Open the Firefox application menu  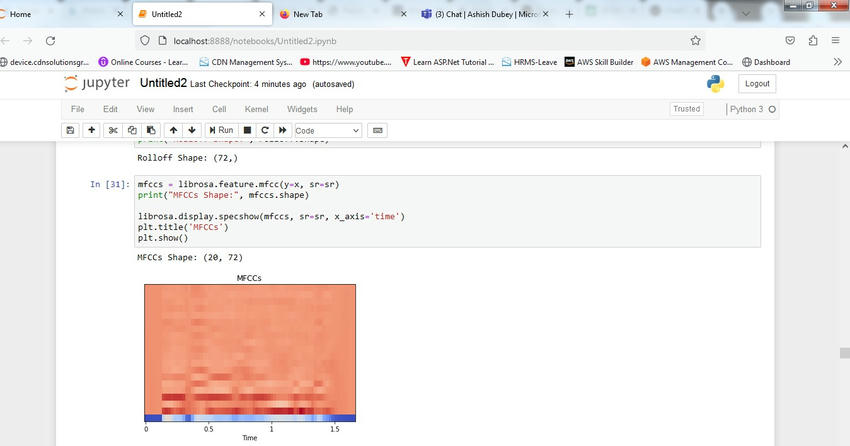pyautogui.click(x=835, y=41)
